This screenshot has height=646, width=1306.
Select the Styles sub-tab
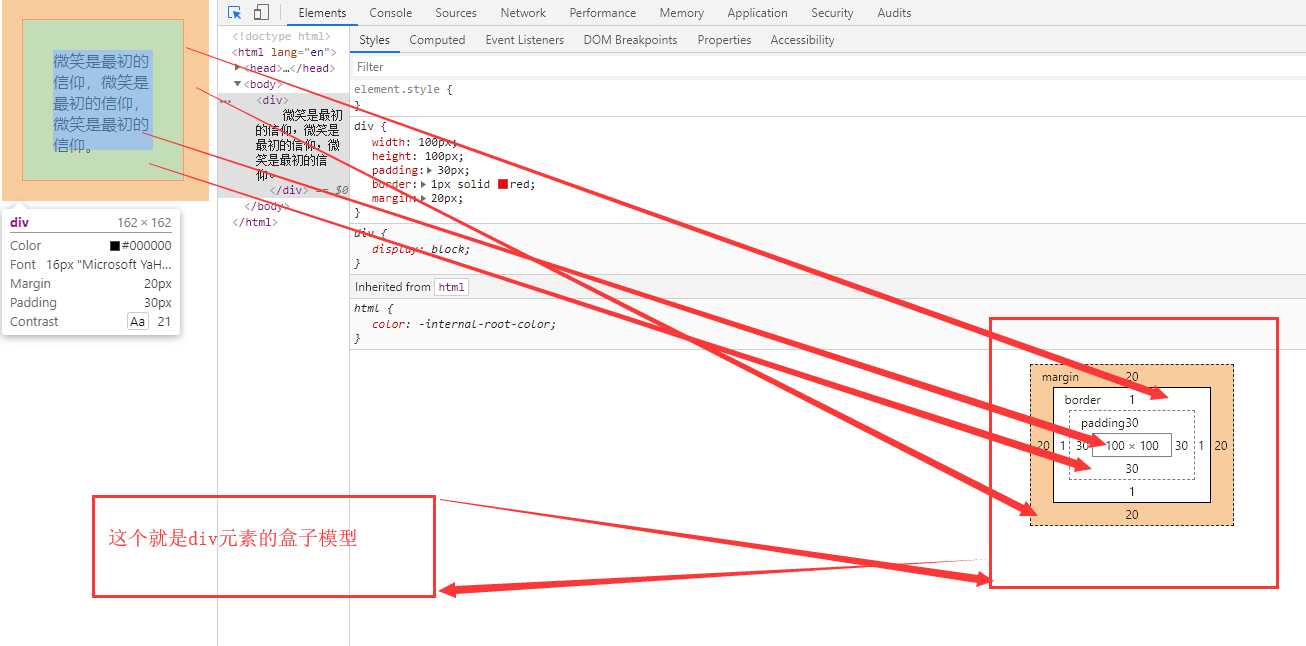(x=374, y=40)
